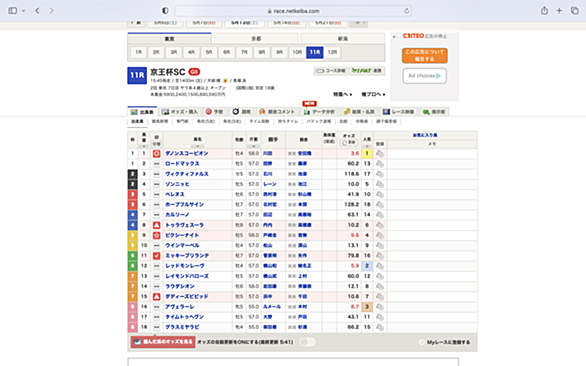Image resolution: width=586 pixels, height=366 pixels.
Task: Click the 切替 mark switch button in header
Action: pyautogui.click(x=157, y=144)
